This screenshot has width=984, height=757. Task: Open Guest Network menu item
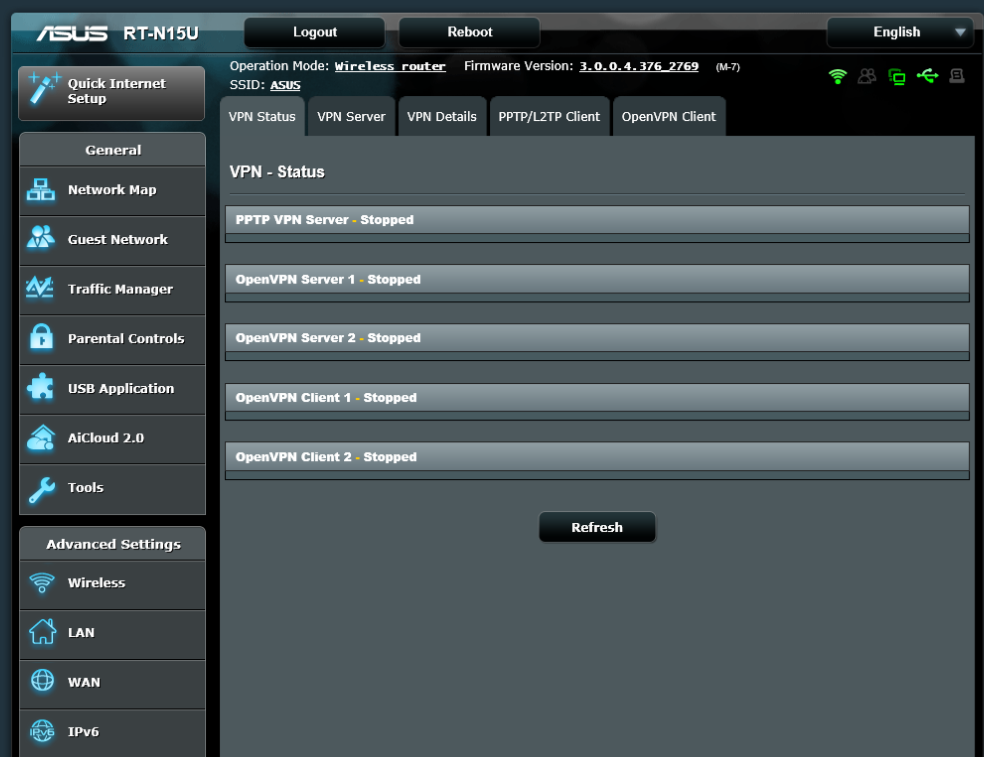click(x=112, y=240)
